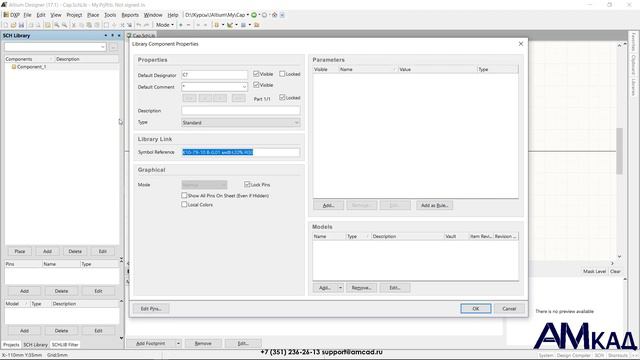Open the Tools menu
Screen dimensions: 640x360
(110, 15)
